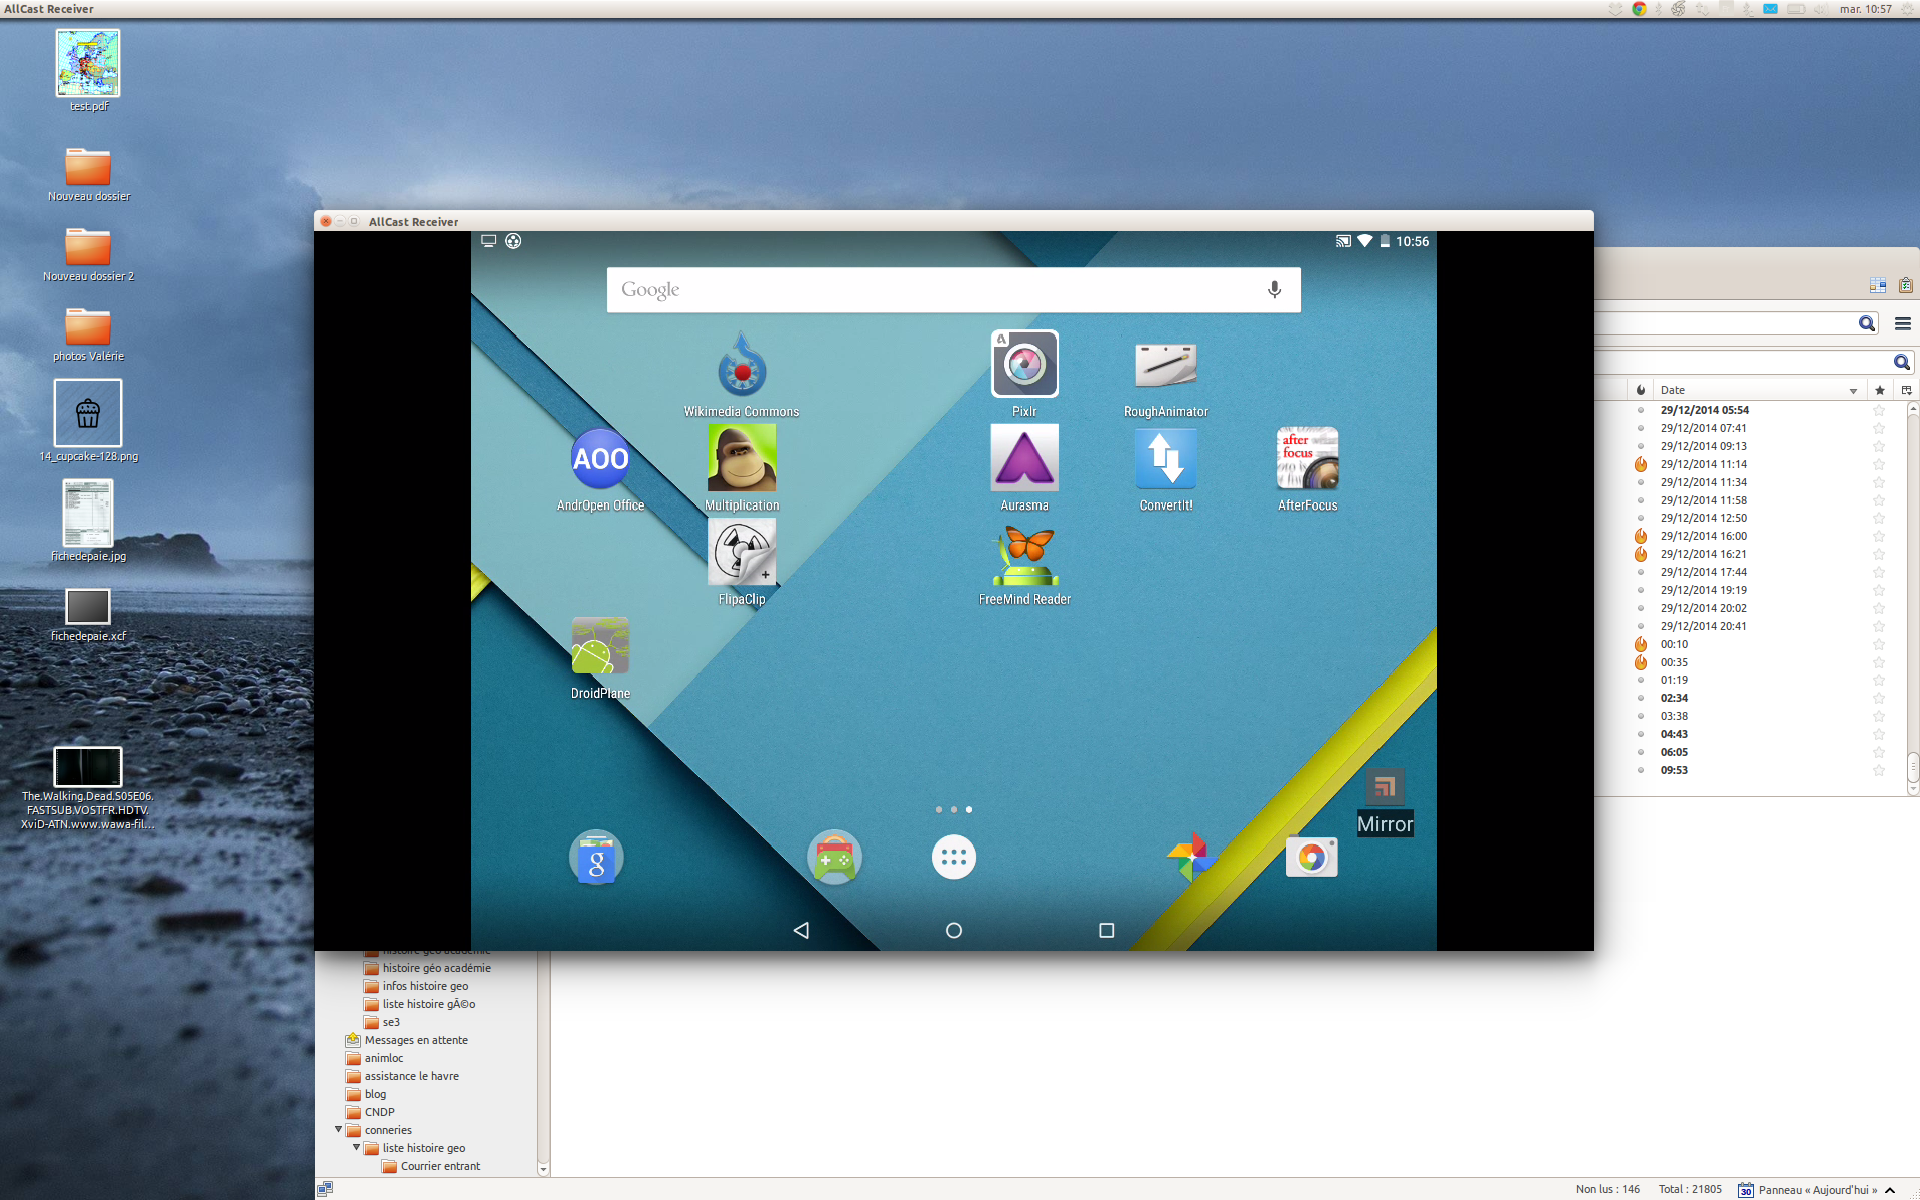This screenshot has height=1200, width=1920.
Task: Star the 29/12/2014 05:54 message
Action: [1879, 410]
